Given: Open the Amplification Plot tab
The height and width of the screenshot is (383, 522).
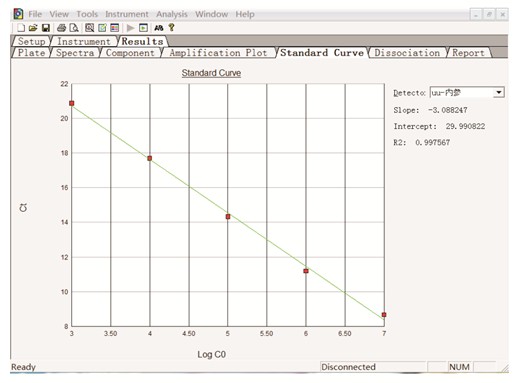Looking at the screenshot, I should pyautogui.click(x=218, y=53).
